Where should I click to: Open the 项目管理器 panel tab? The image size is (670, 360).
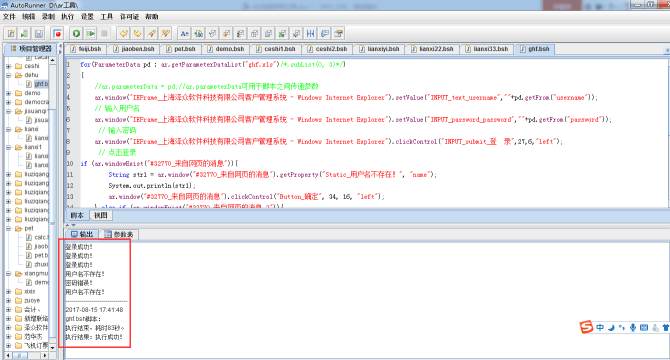tap(31, 49)
